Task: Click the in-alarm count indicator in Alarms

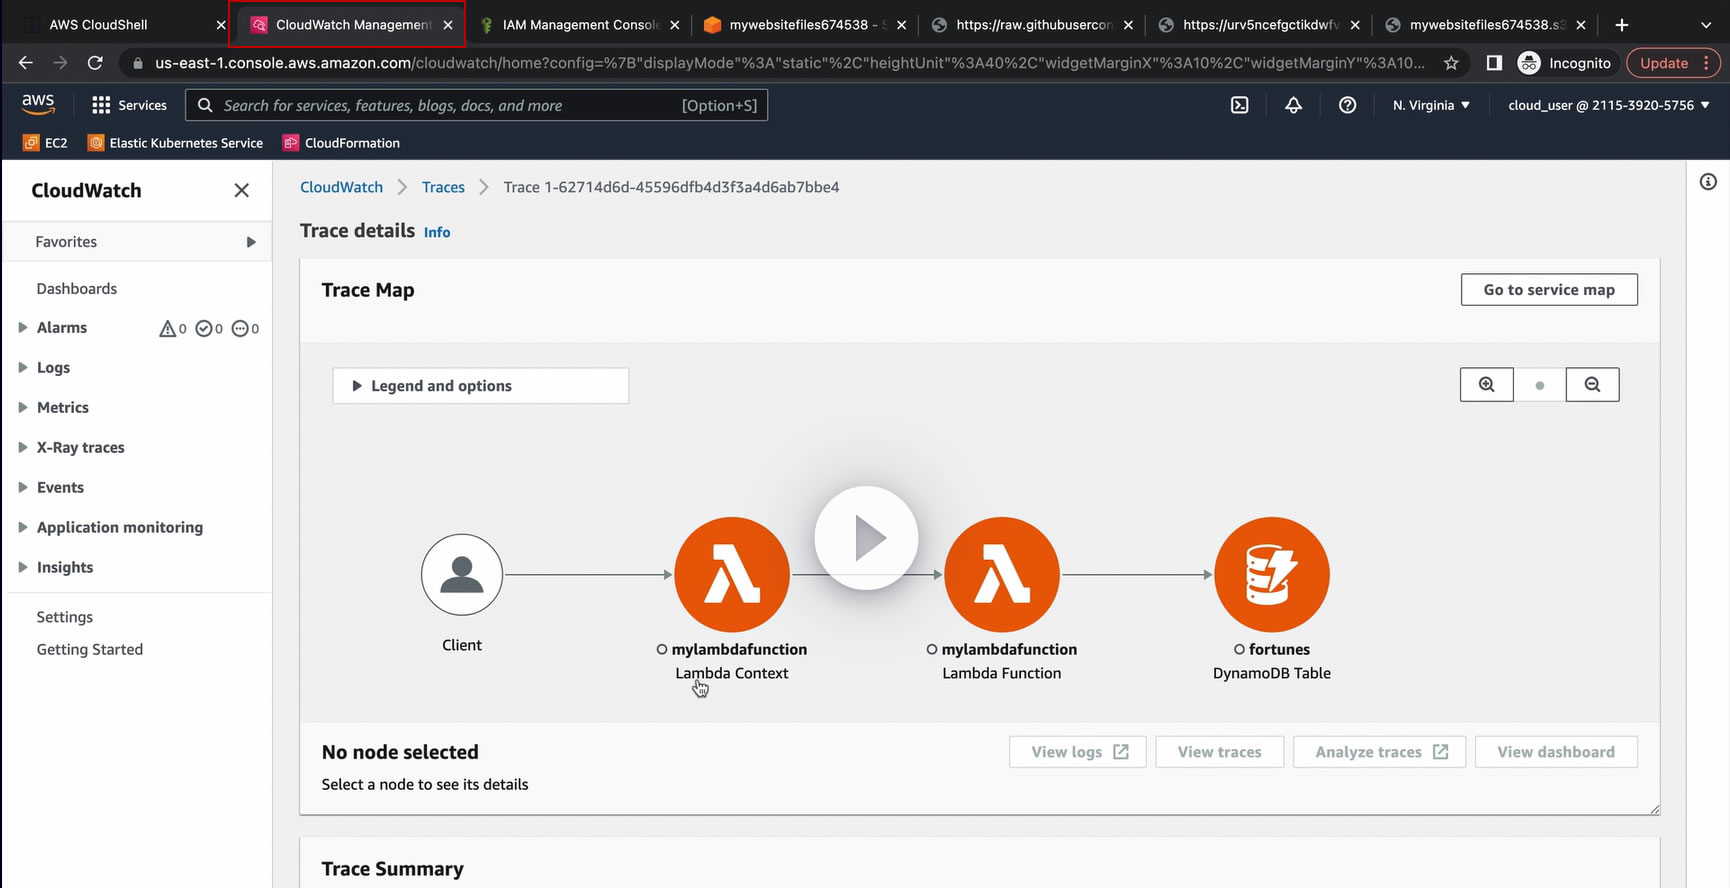Action: tap(173, 328)
